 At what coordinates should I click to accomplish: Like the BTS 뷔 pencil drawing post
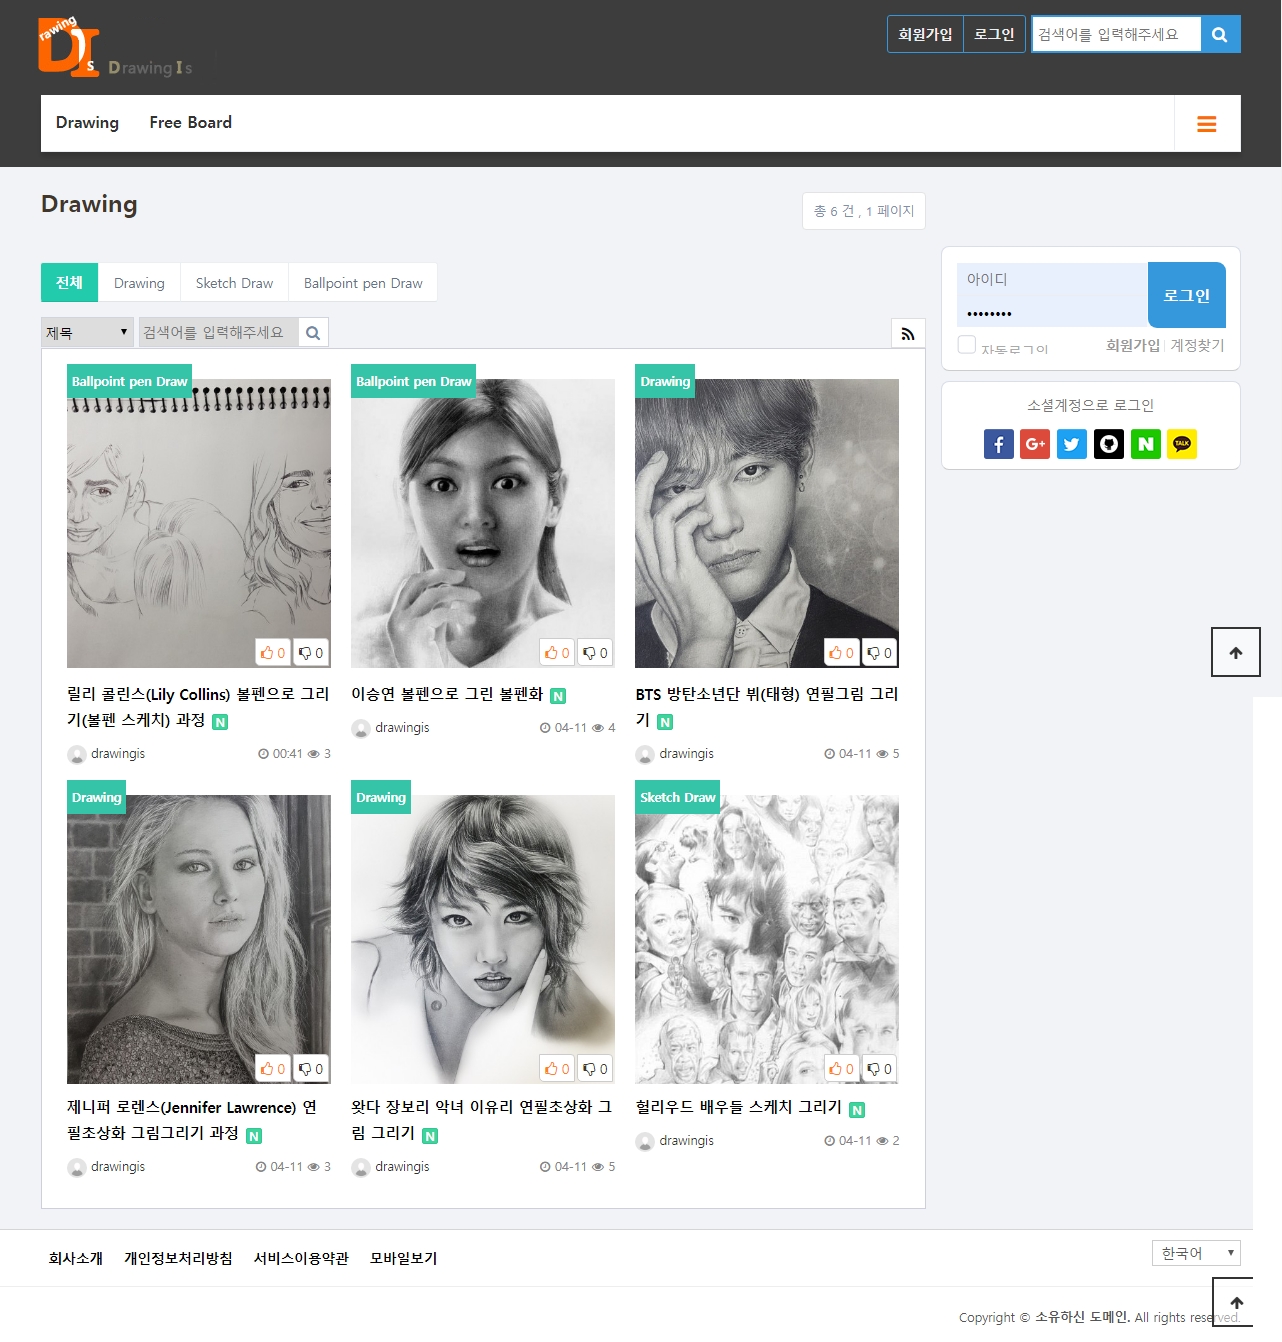tap(841, 653)
